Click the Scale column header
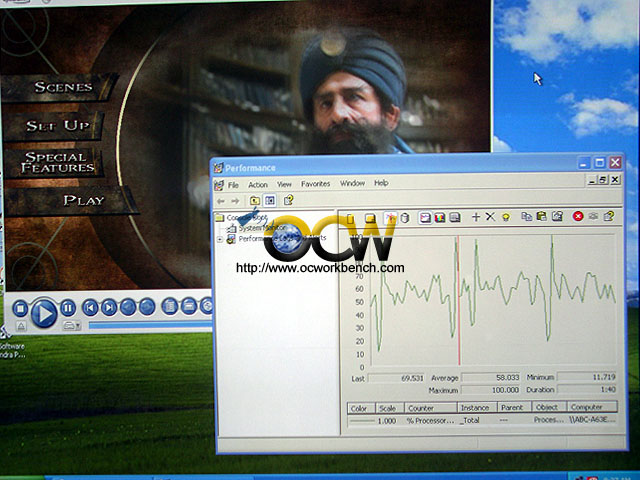This screenshot has width=640, height=480. tap(389, 408)
